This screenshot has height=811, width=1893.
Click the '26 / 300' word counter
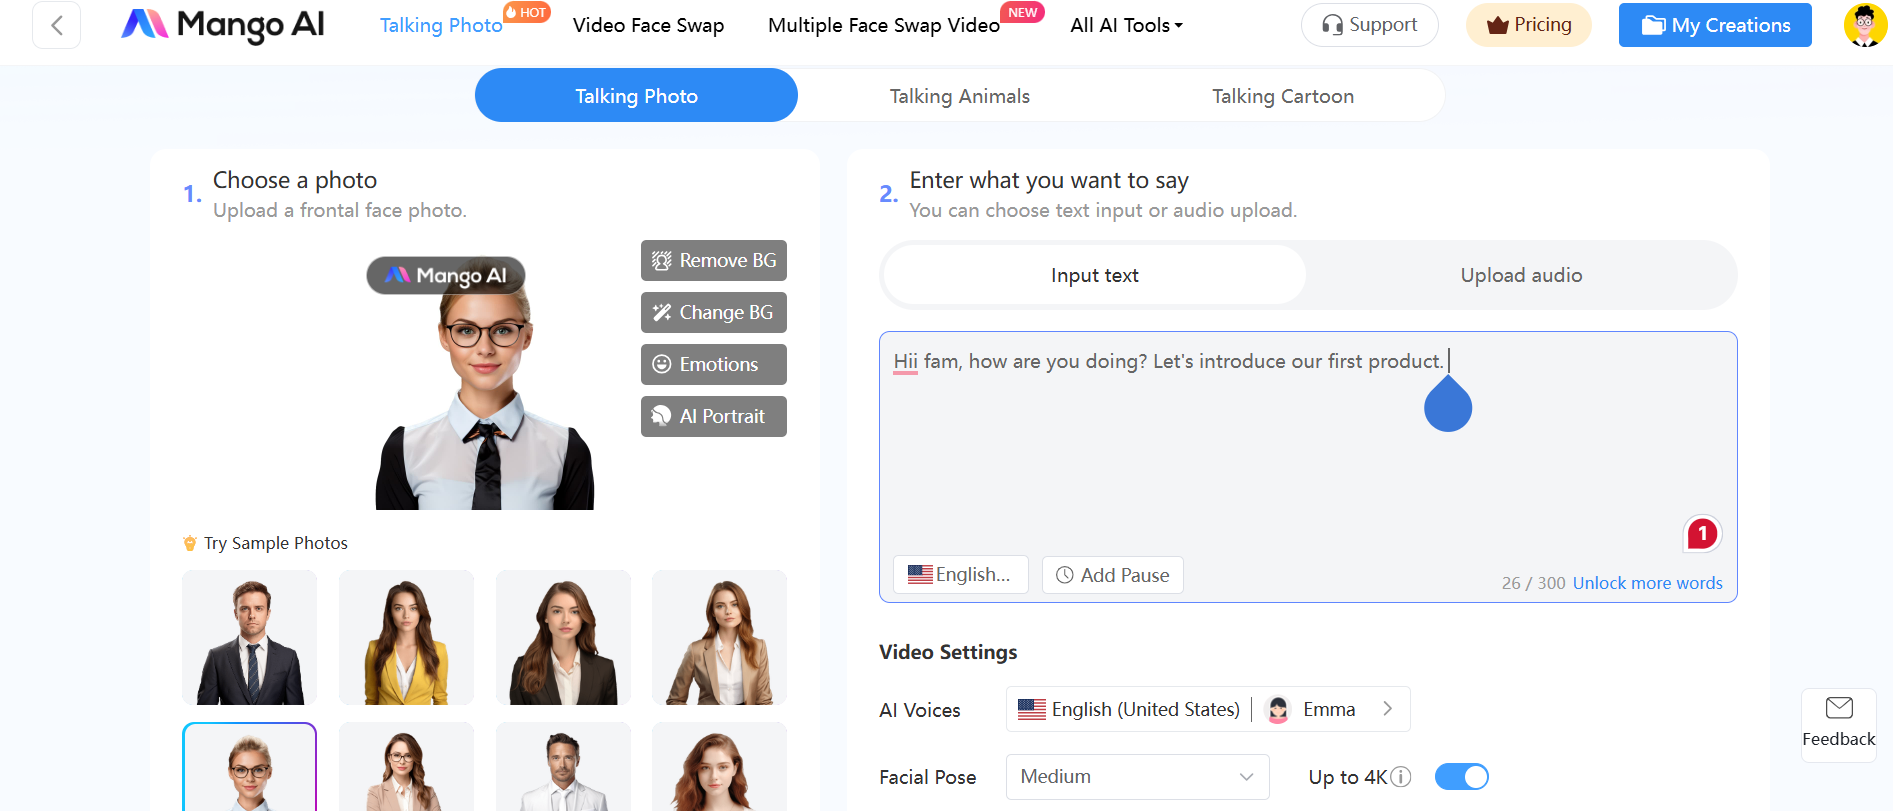[1533, 583]
